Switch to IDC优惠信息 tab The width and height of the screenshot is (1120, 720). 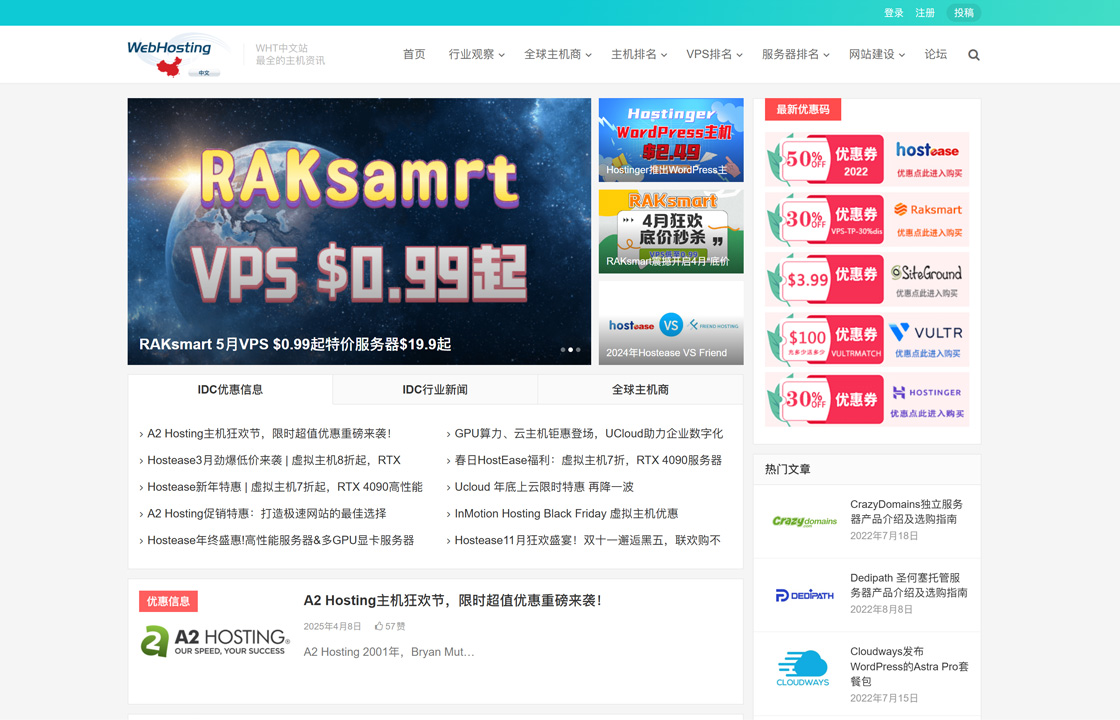click(230, 389)
